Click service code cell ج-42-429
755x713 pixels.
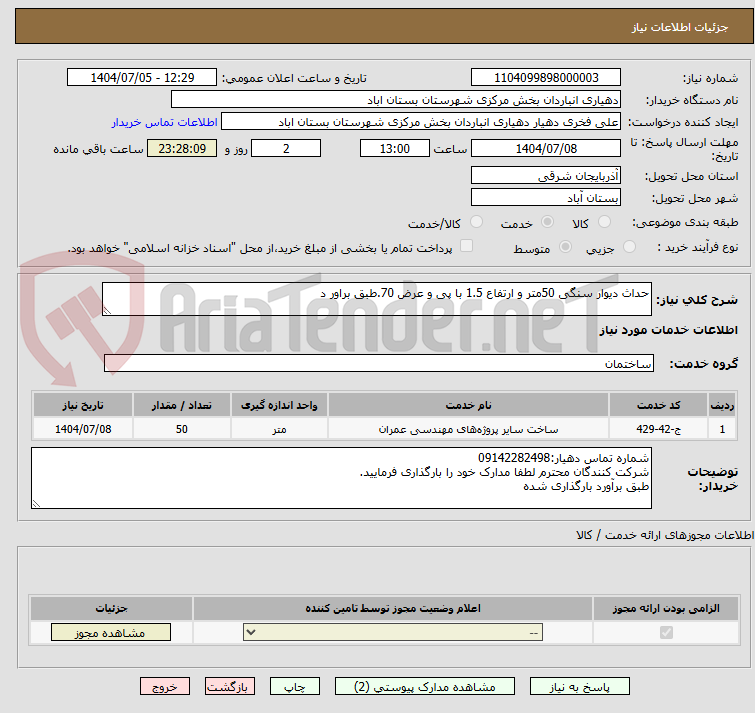tap(658, 428)
